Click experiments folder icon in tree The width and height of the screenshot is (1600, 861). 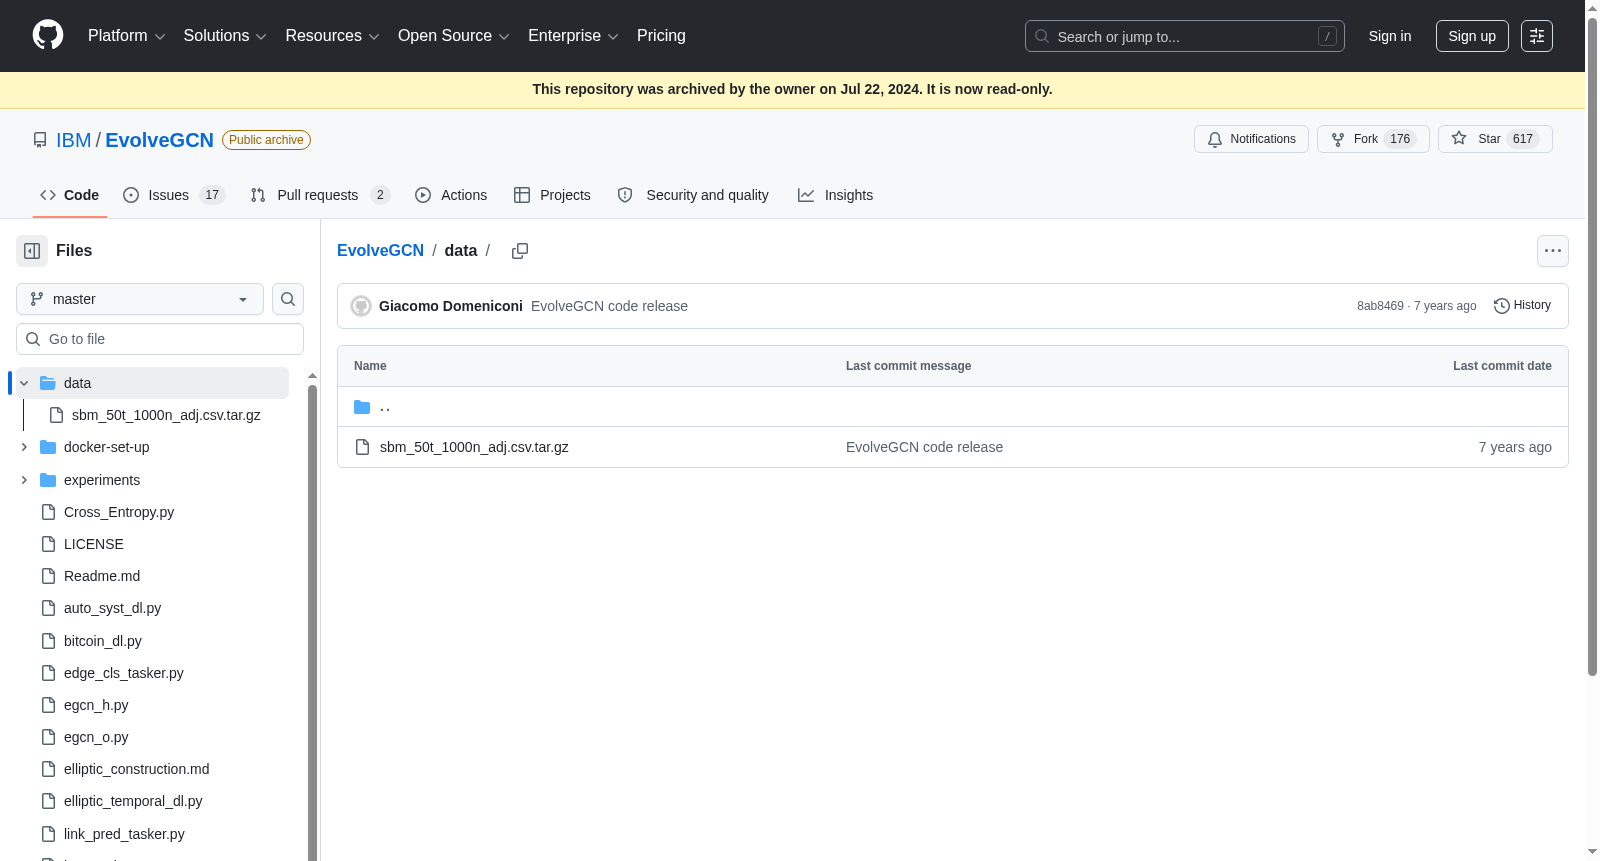pyautogui.click(x=48, y=480)
